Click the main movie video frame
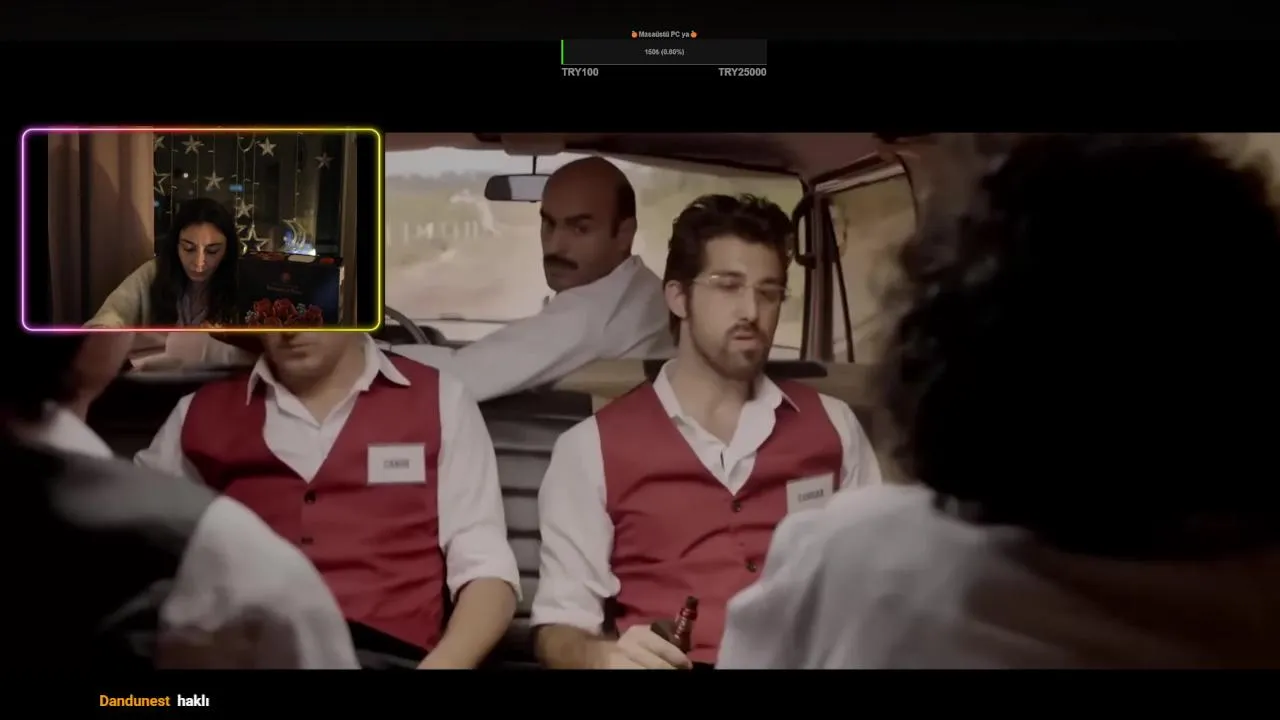The height and width of the screenshot is (720, 1280). 640,400
